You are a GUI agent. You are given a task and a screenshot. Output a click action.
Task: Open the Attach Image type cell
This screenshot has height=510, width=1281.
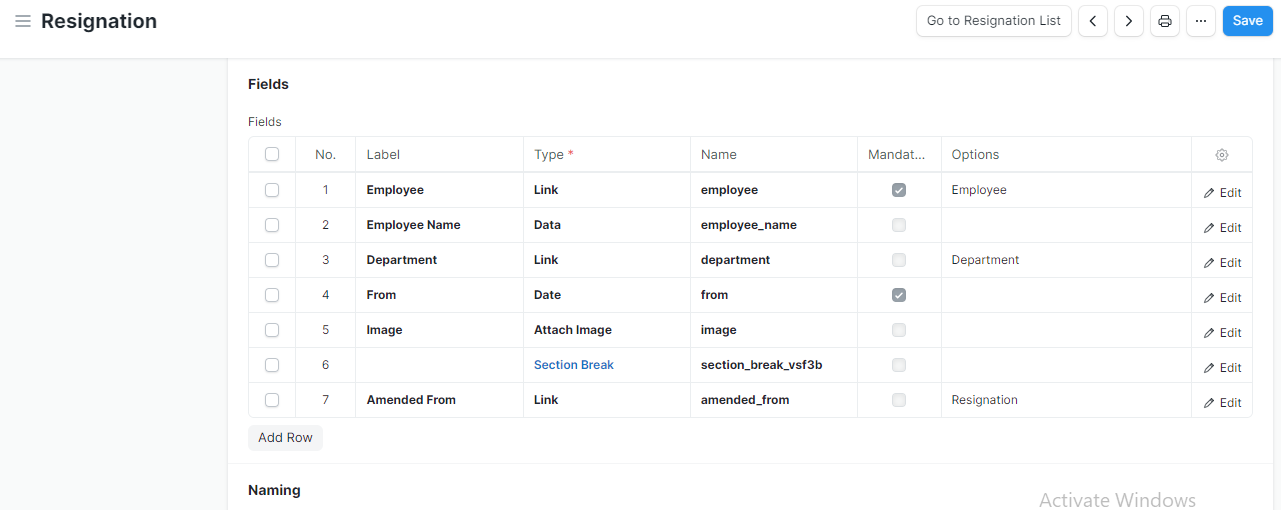tap(606, 330)
